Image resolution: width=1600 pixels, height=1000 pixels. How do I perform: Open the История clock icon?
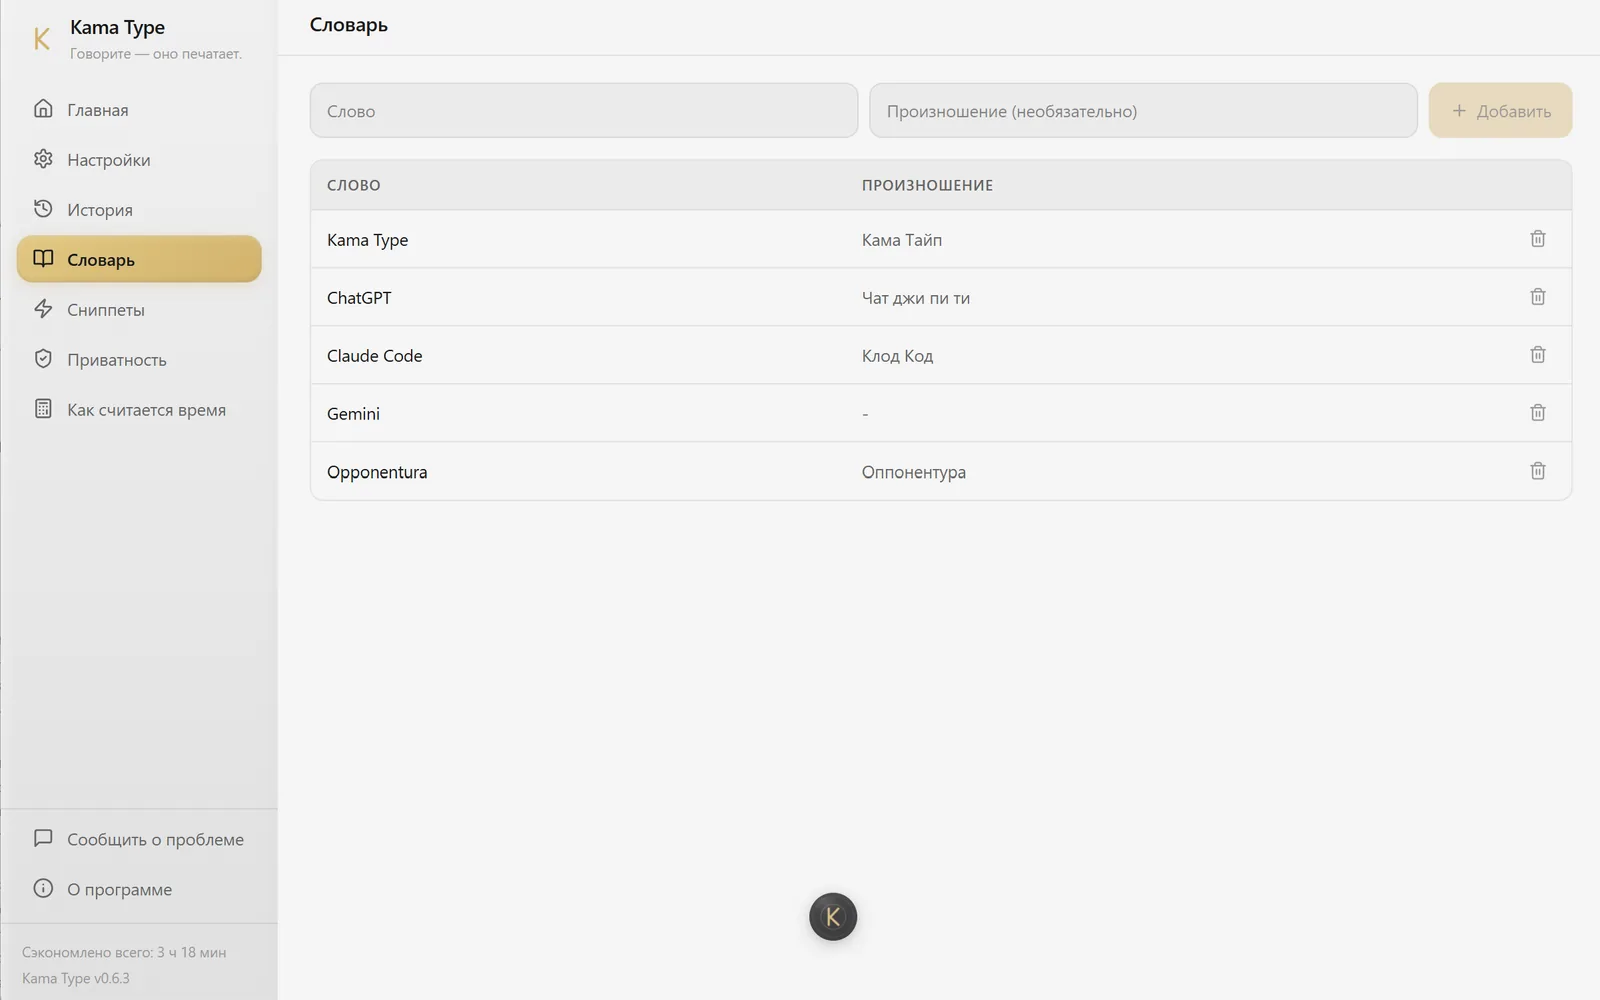coord(43,209)
